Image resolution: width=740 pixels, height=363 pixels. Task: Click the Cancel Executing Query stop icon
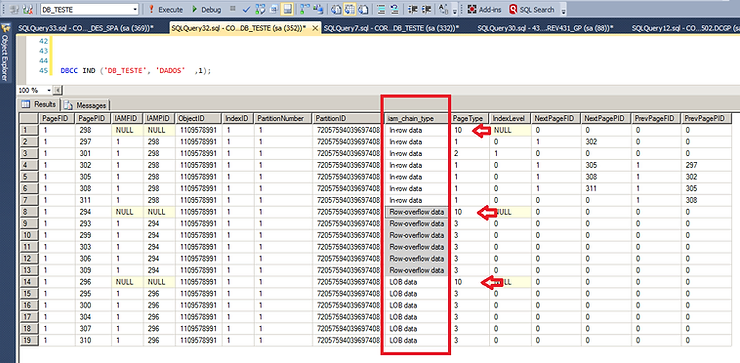(233, 8)
